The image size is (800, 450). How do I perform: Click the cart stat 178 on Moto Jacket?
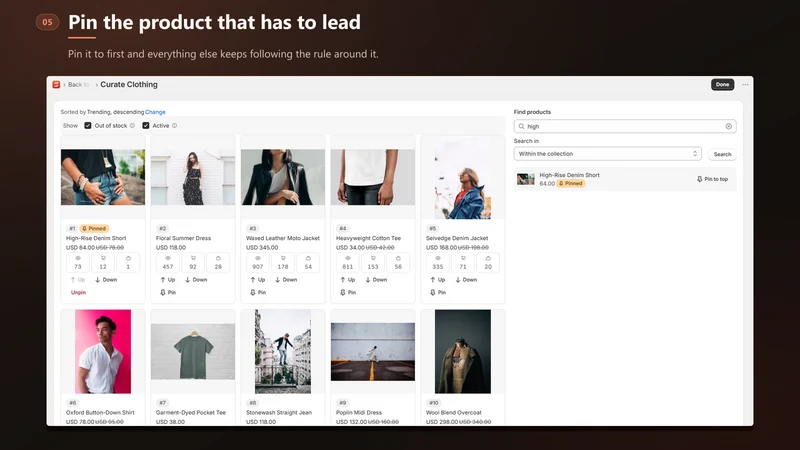click(x=283, y=263)
